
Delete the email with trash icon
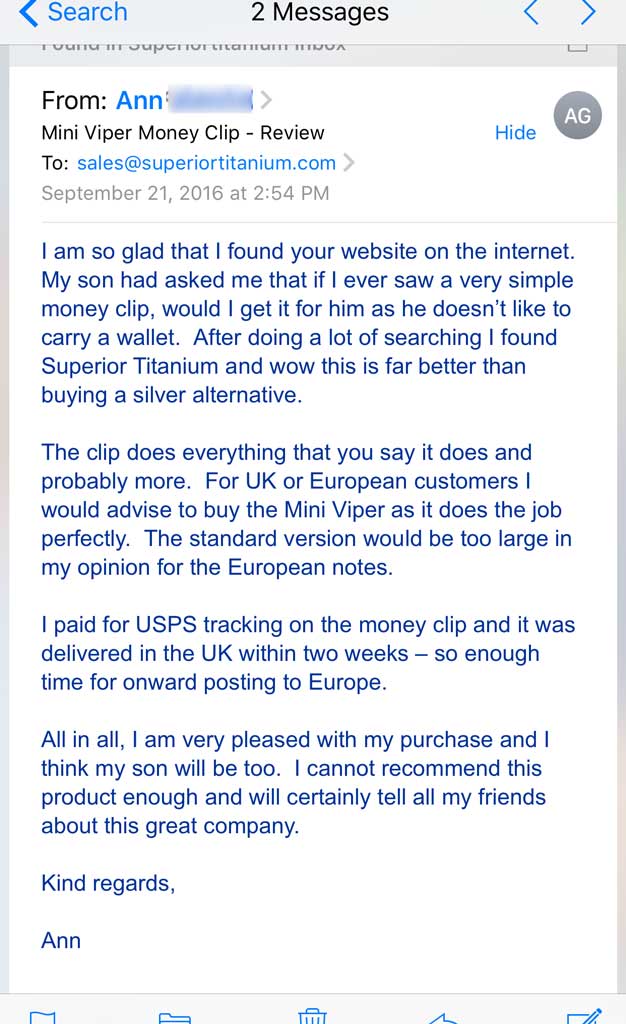[312, 1016]
